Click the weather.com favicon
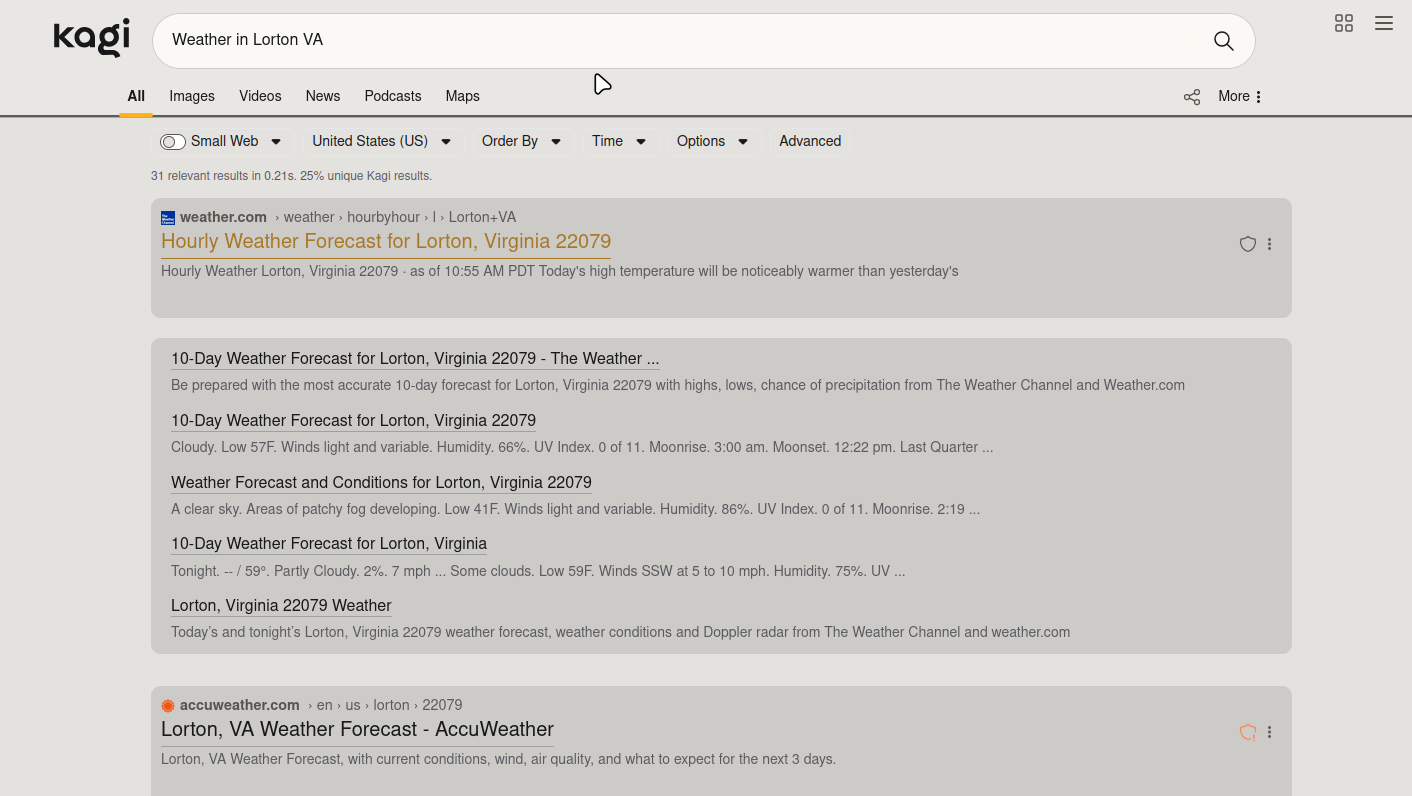This screenshot has height=796, width=1412. pyautogui.click(x=168, y=218)
